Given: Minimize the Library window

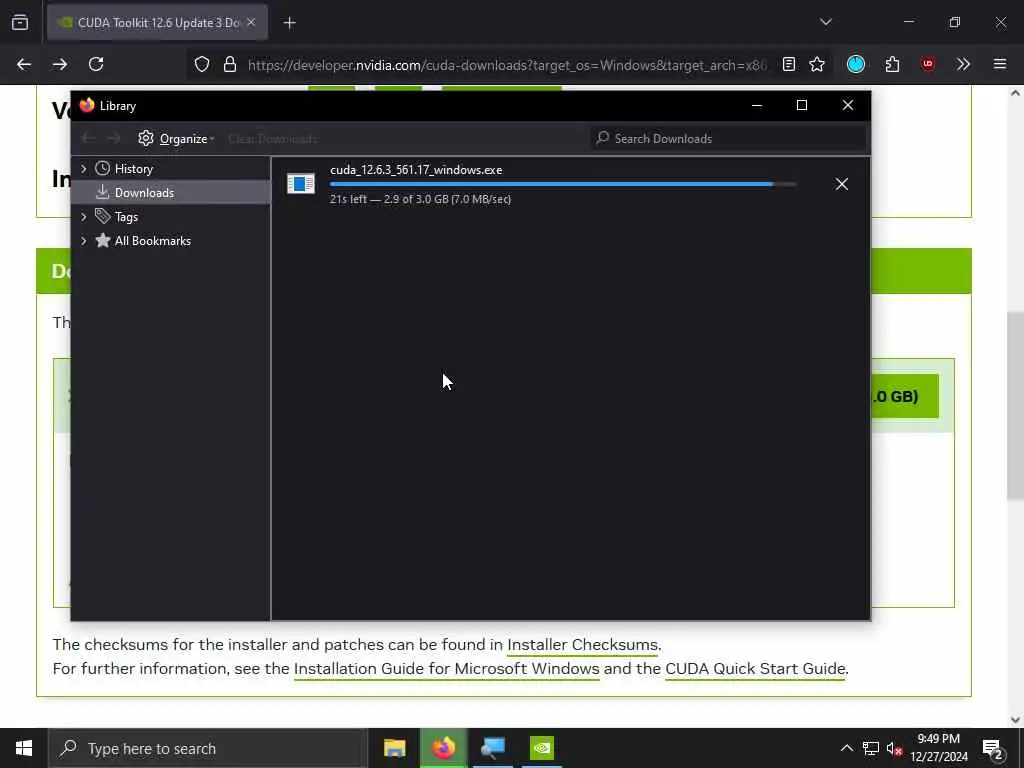Looking at the screenshot, I should point(757,105).
